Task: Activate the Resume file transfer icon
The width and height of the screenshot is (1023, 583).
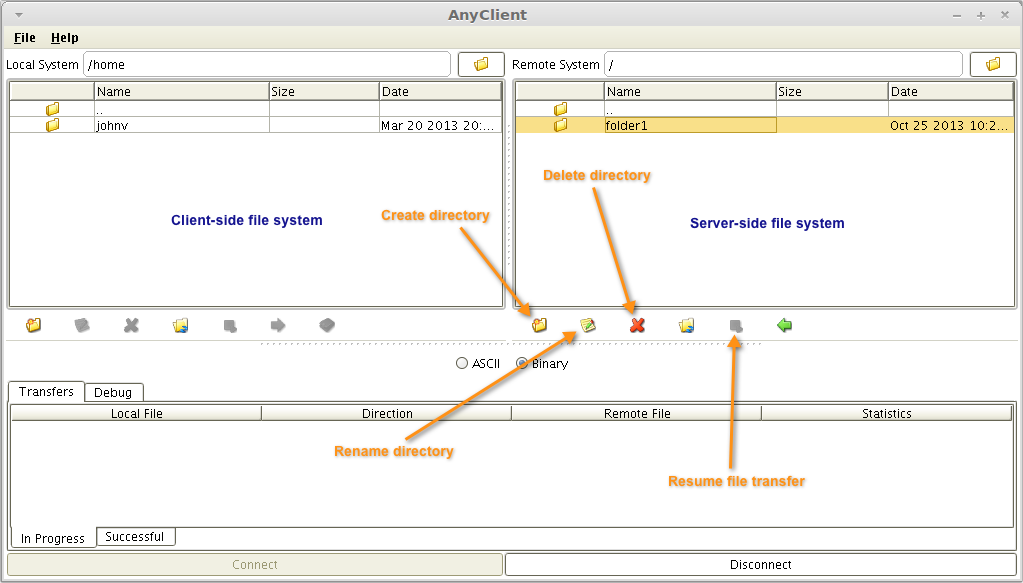Action: coord(735,325)
